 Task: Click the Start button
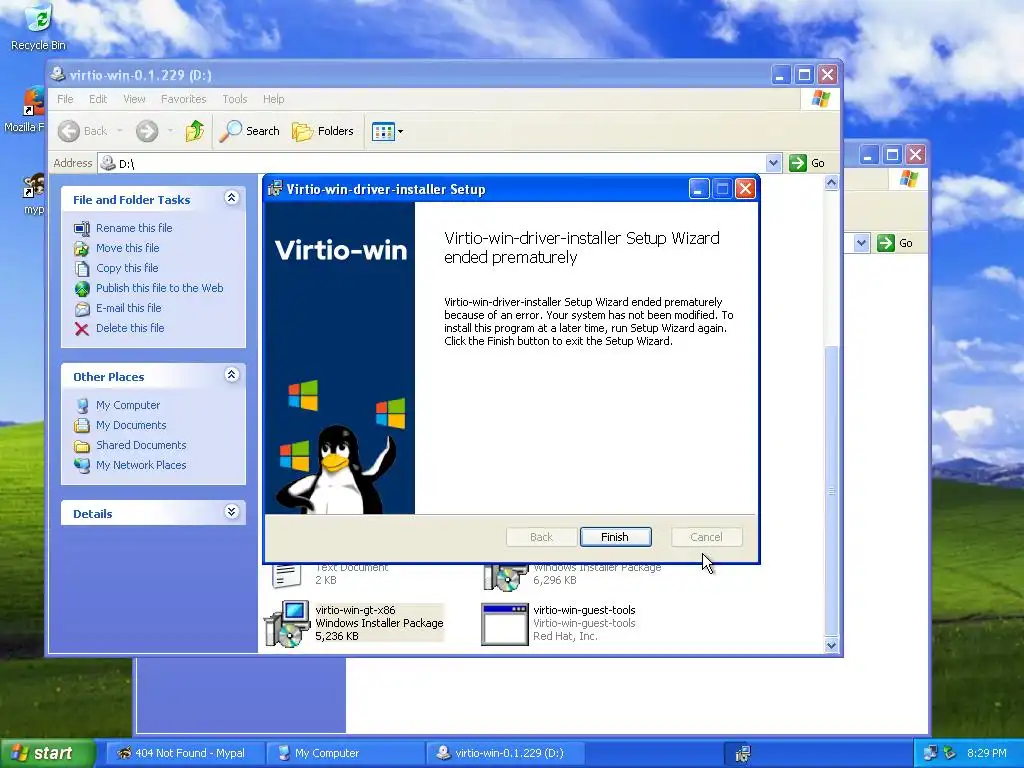(x=46, y=753)
